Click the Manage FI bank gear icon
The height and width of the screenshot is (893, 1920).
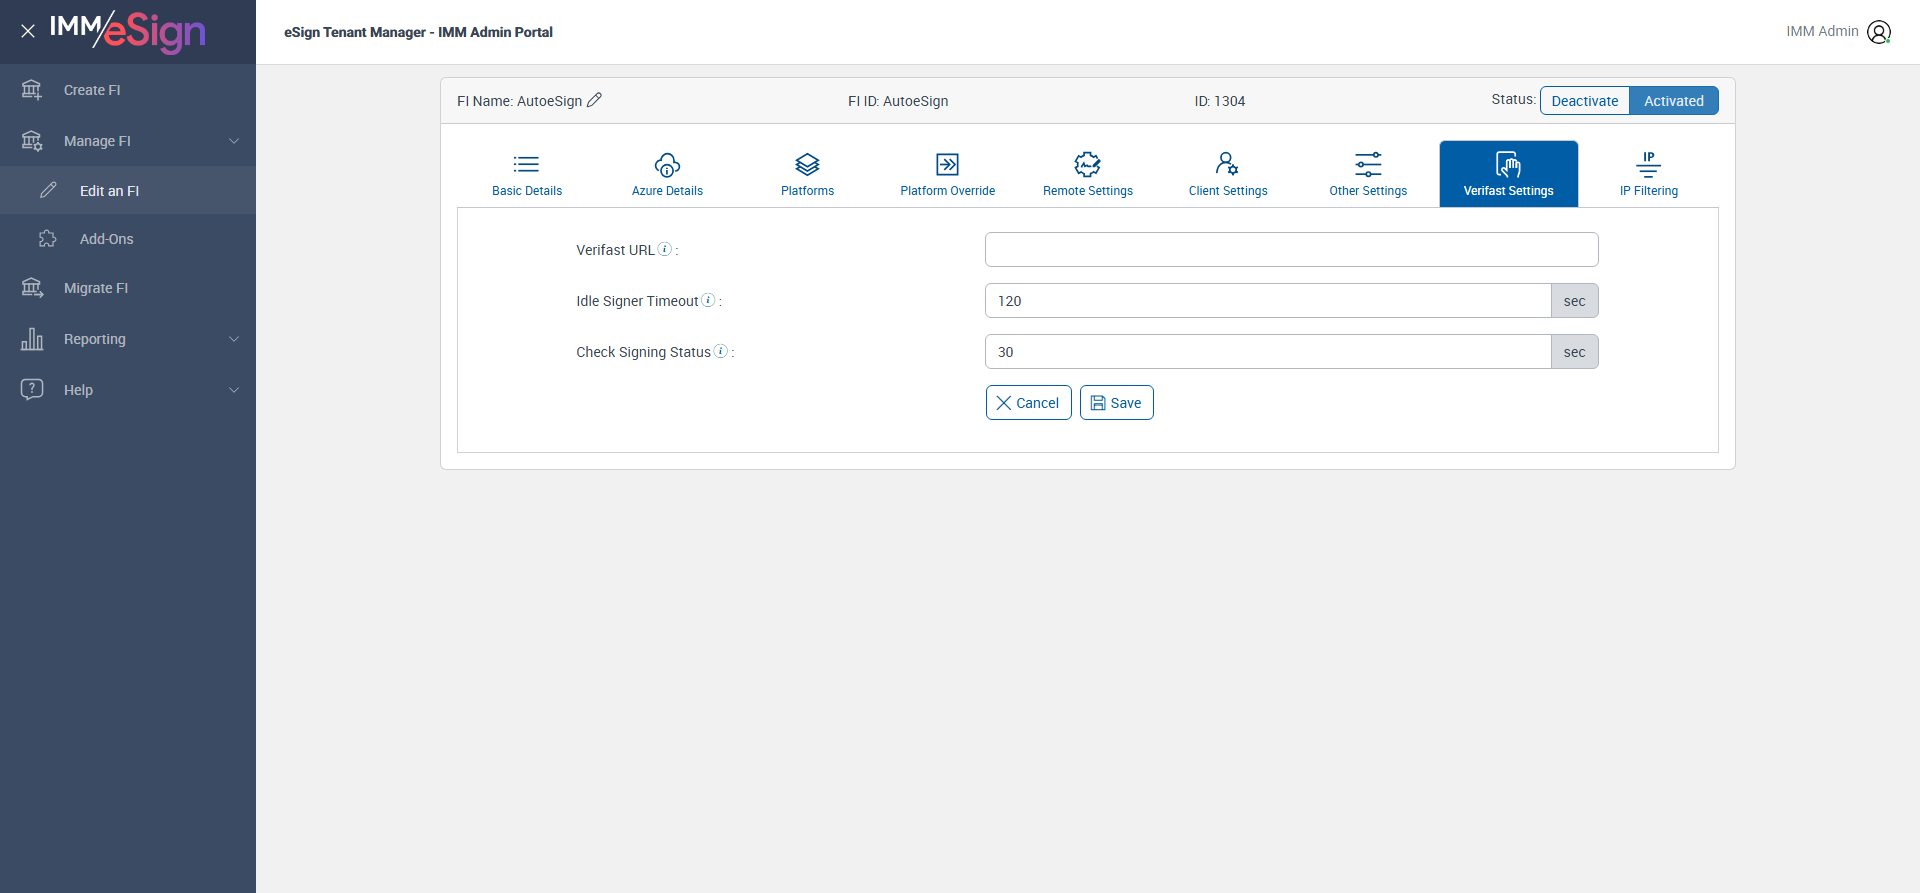pyautogui.click(x=32, y=141)
